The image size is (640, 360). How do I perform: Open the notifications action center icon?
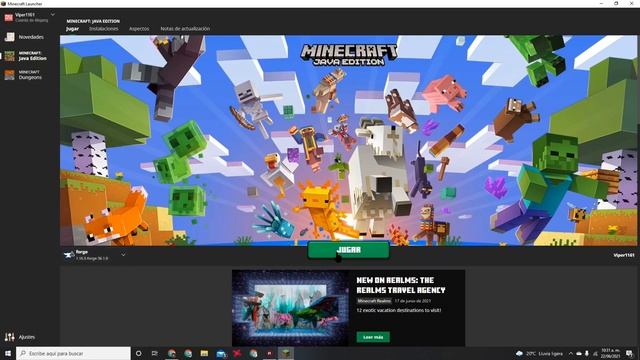tap(630, 353)
